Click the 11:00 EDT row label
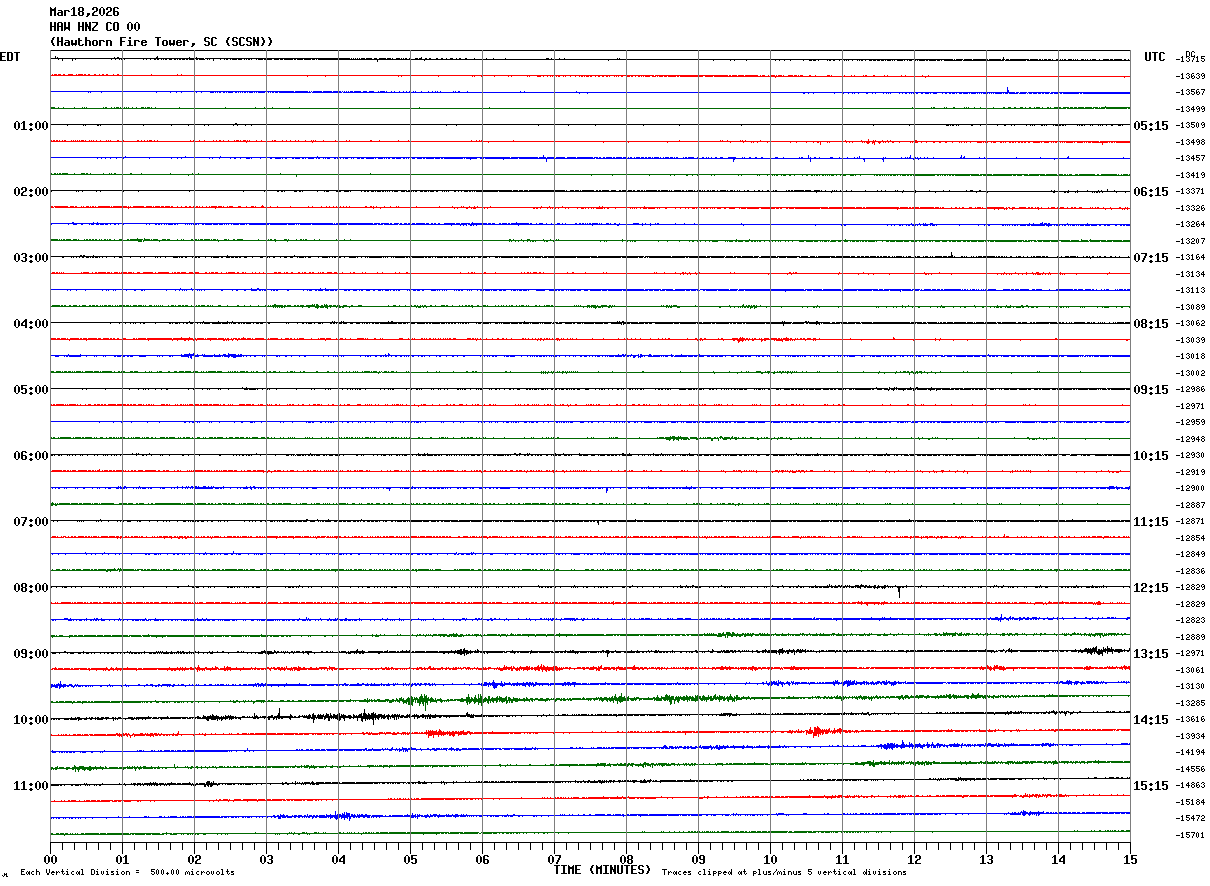The height and width of the screenshot is (886, 1210). click(x=31, y=786)
